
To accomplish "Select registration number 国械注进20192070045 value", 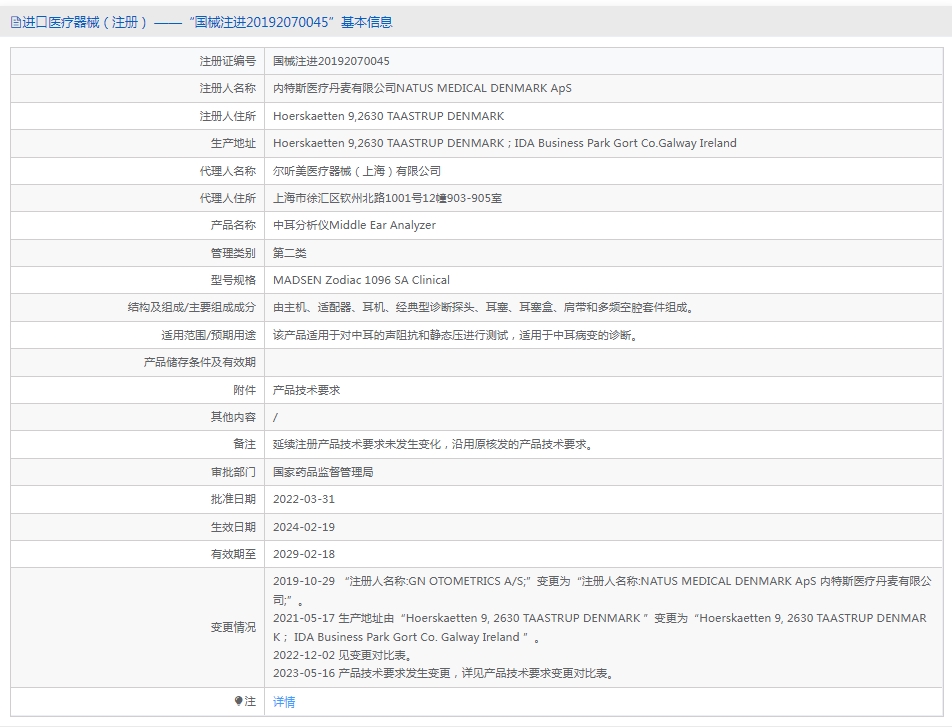I will 331,61.
